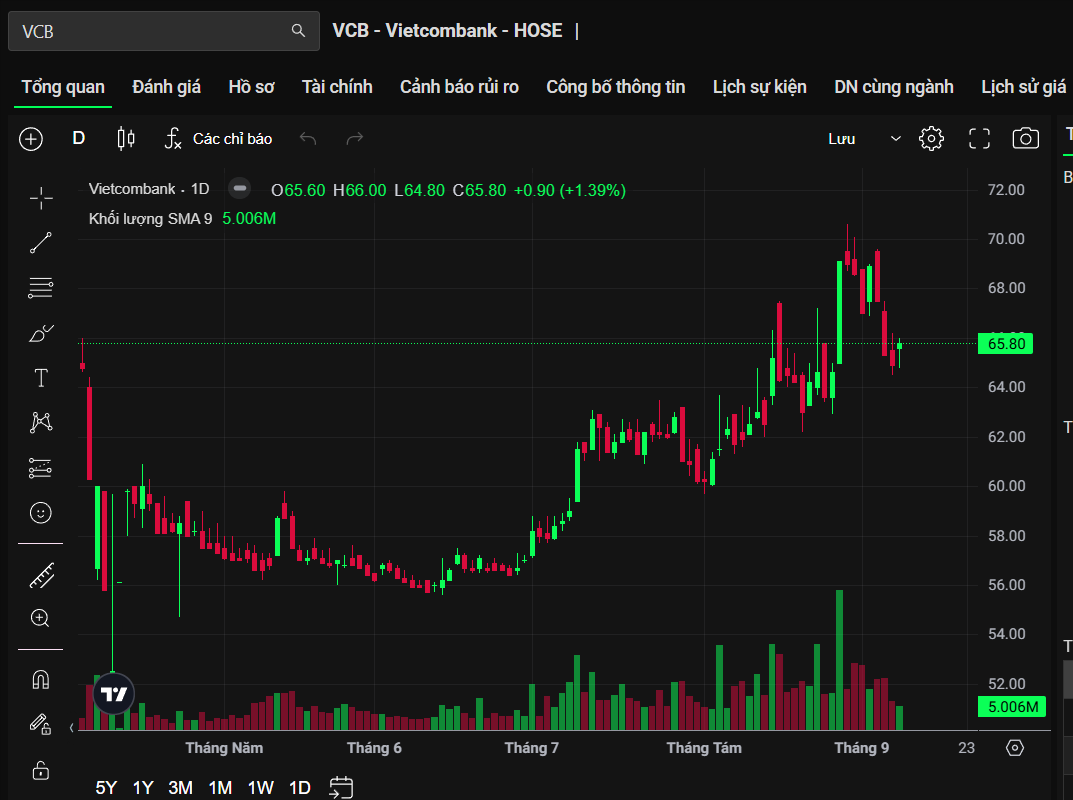This screenshot has height=800, width=1073.
Task: Open the go to date calendar icon
Action: 341,787
